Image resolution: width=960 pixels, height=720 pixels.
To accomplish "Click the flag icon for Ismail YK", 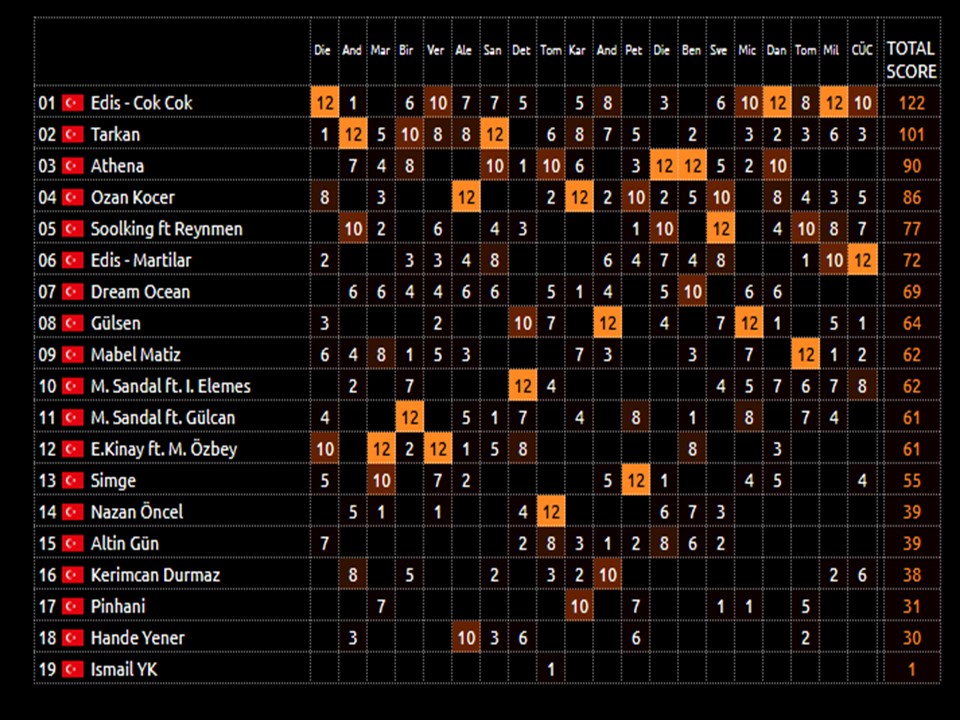I will [x=73, y=669].
